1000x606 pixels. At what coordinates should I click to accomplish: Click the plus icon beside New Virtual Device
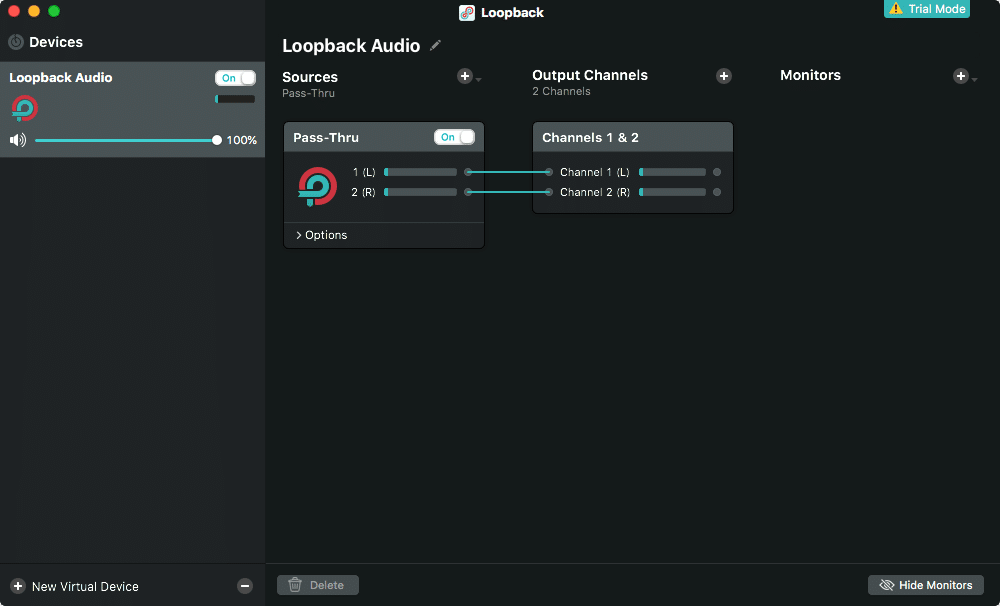(x=18, y=586)
